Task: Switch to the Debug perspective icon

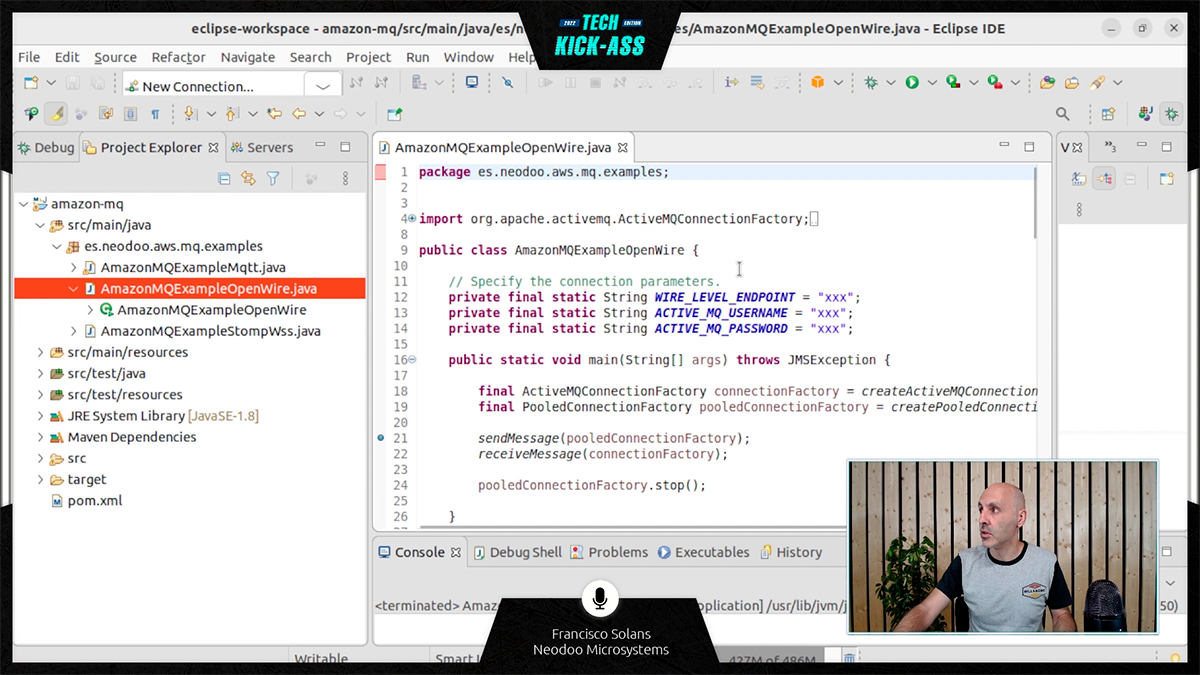Action: click(x=1172, y=114)
